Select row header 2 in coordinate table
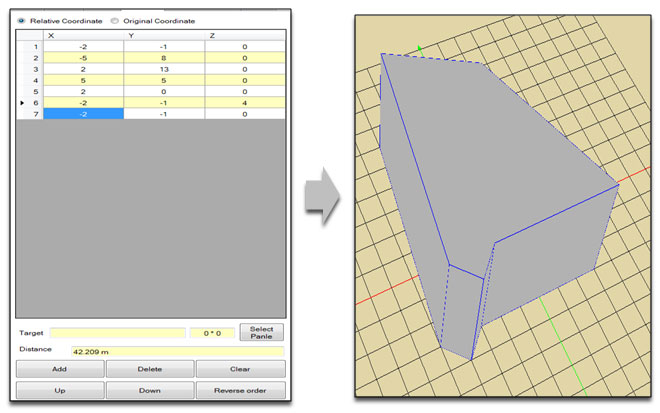The image size is (660, 413). click(30, 58)
